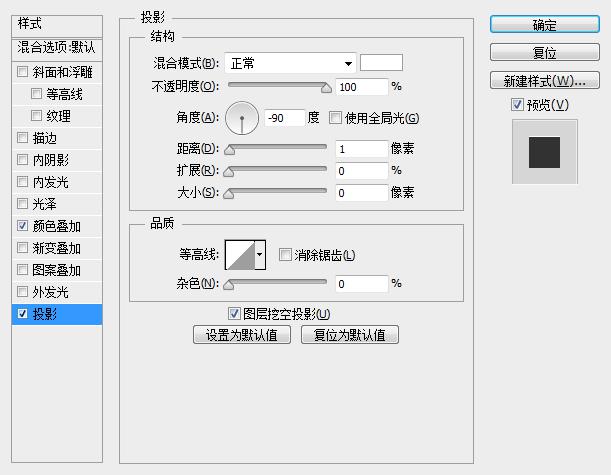
Task: Toggle 消除锯齿 checkbox
Action: (x=285, y=255)
